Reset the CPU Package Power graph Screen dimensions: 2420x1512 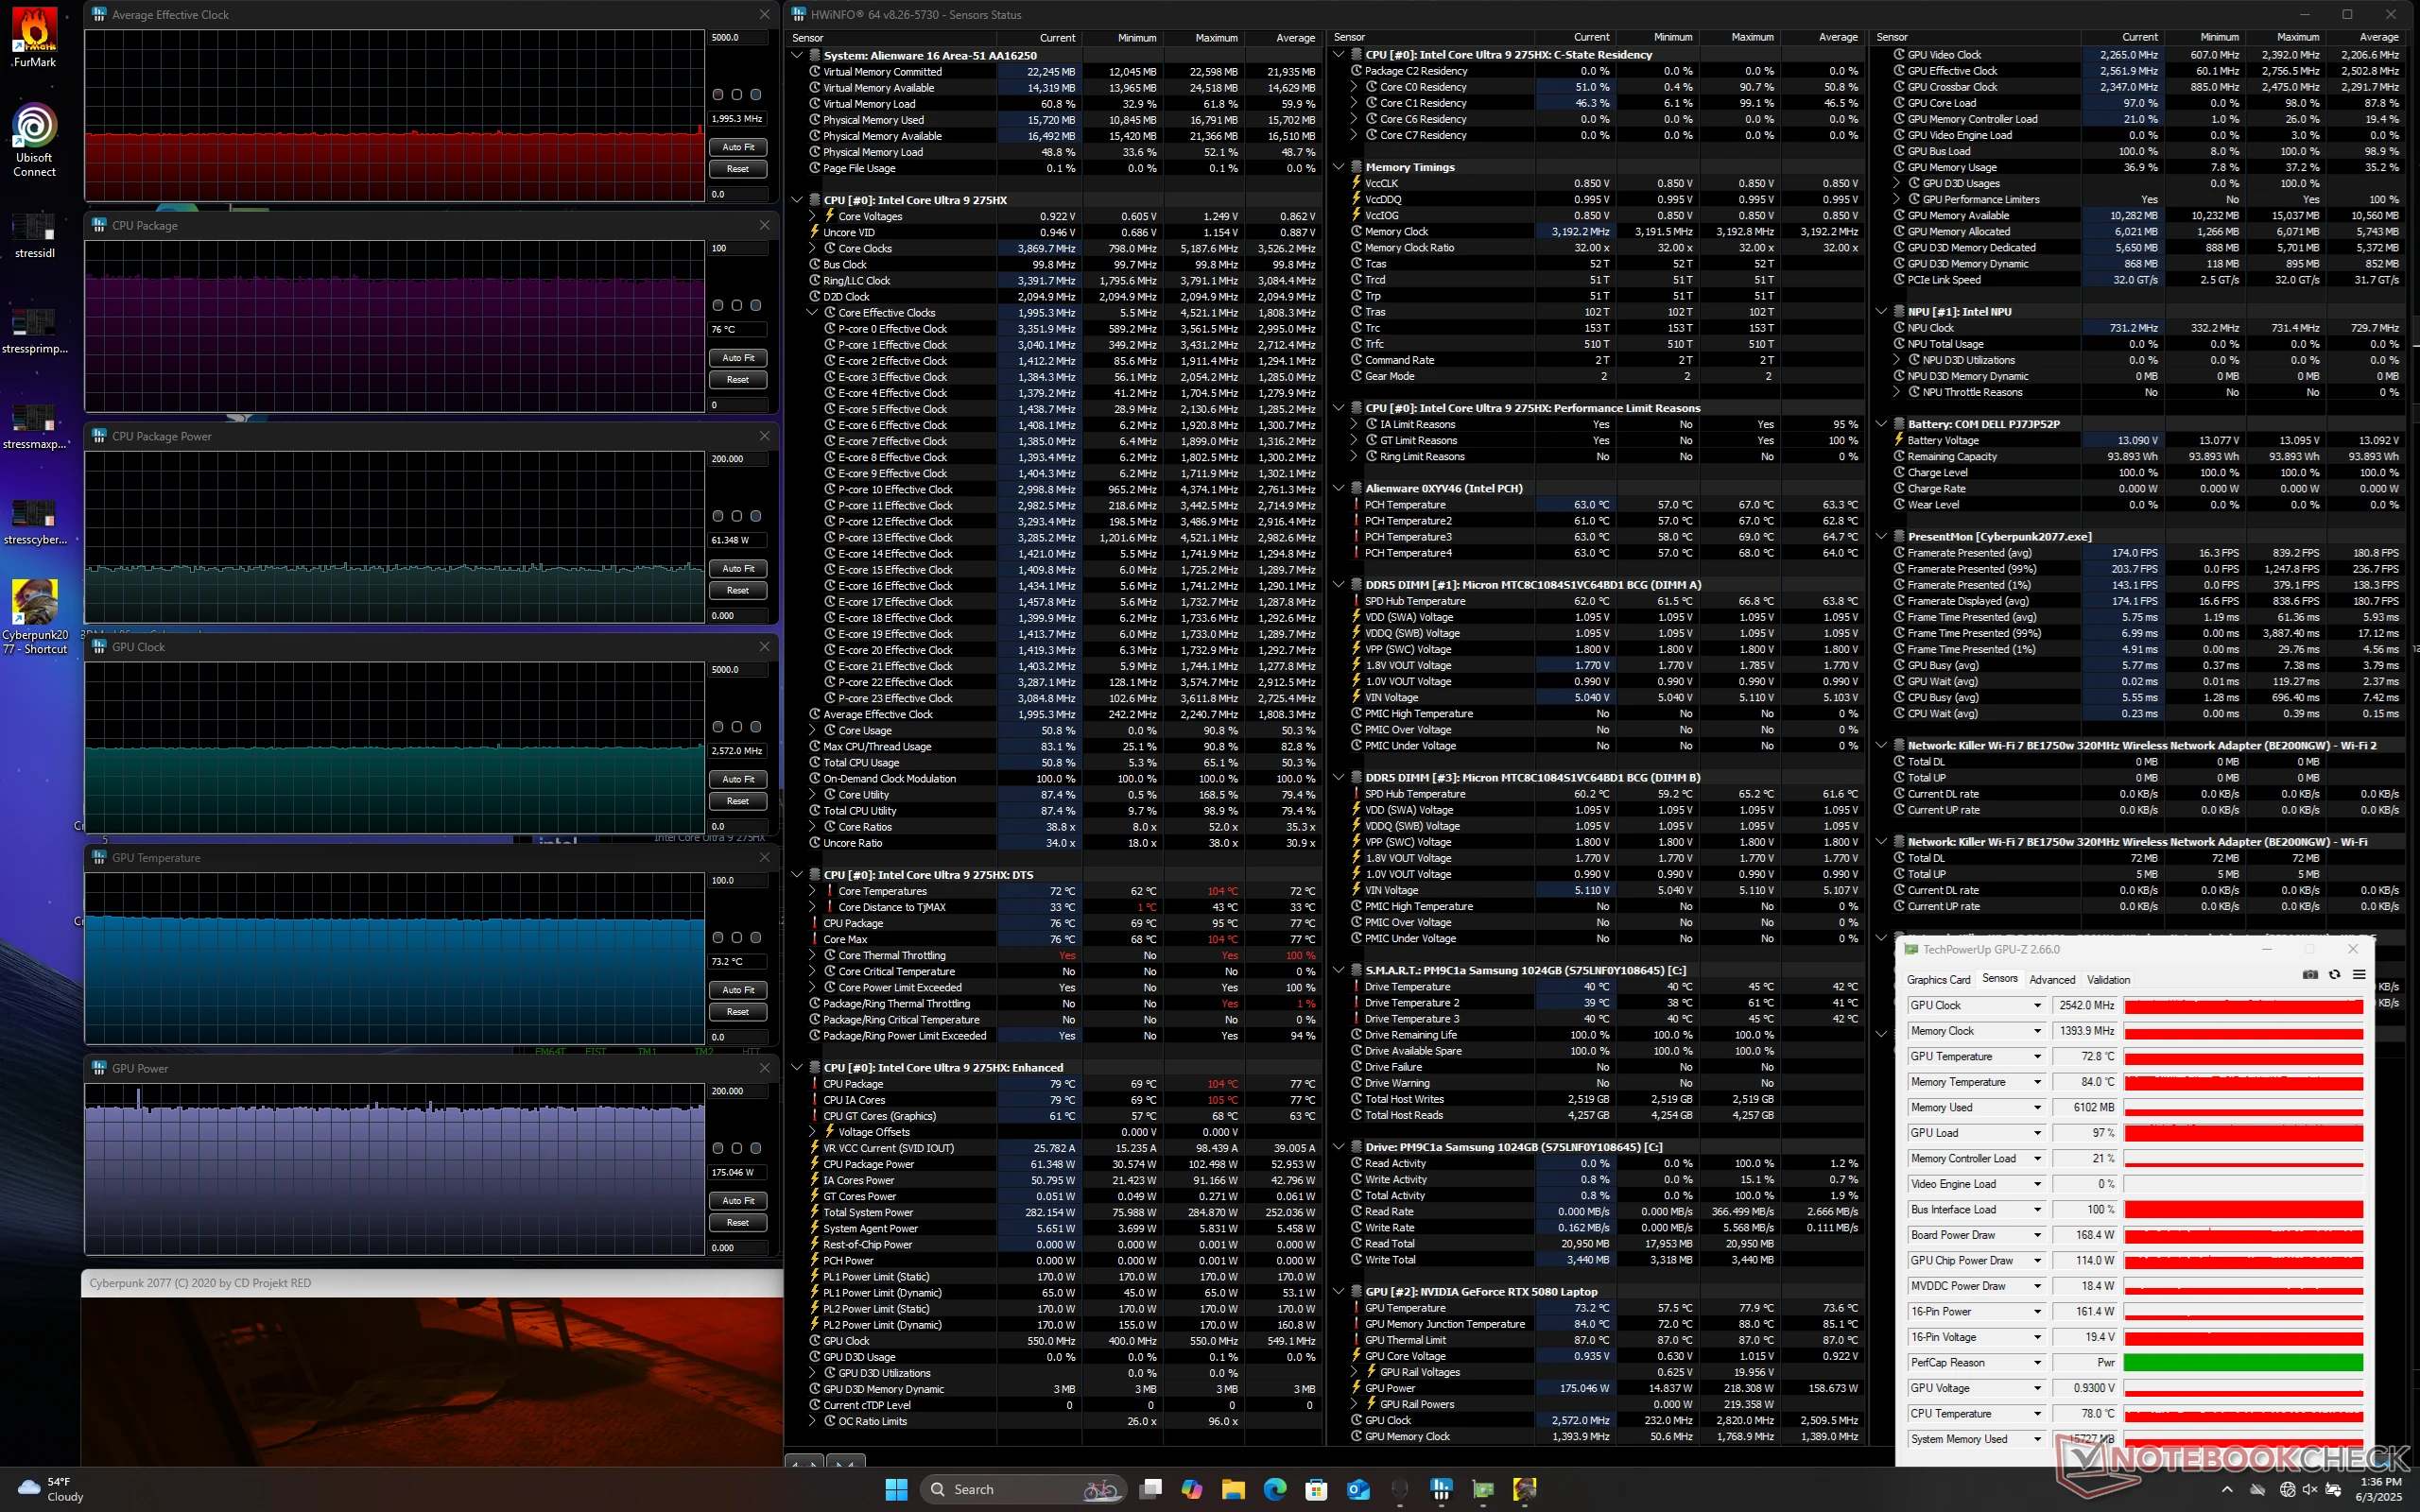point(737,590)
